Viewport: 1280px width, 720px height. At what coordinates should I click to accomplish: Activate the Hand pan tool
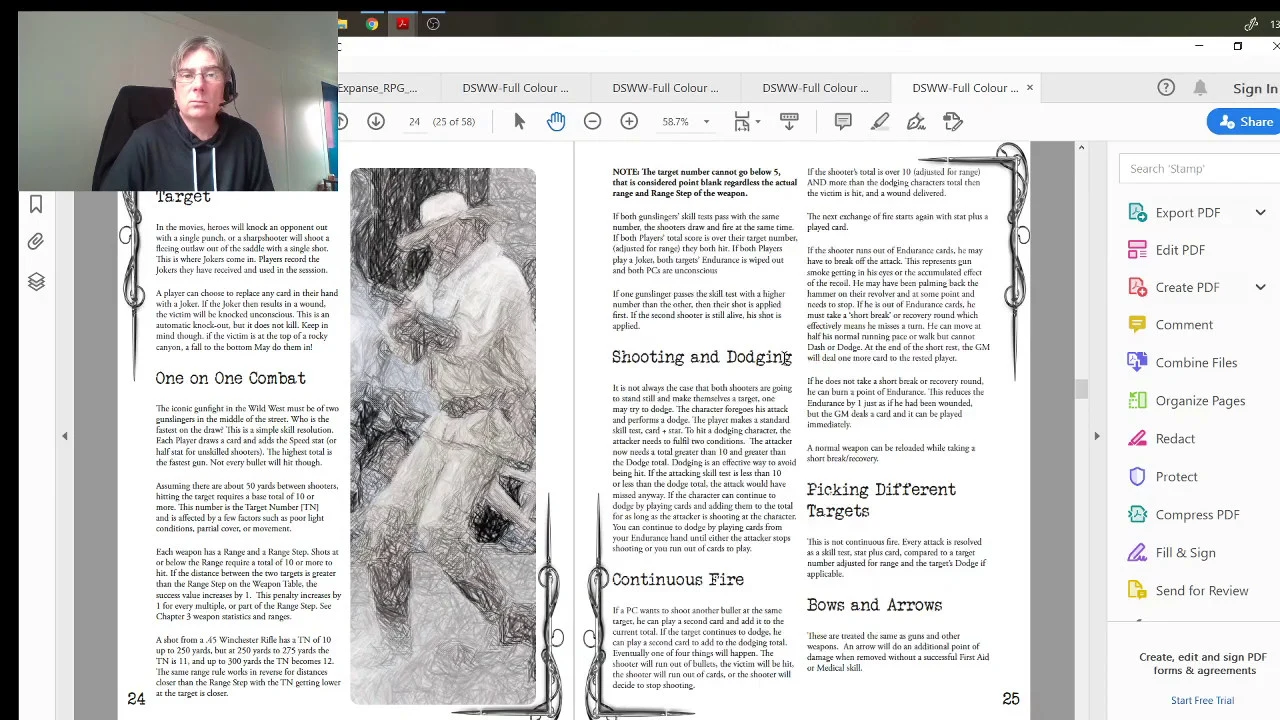click(556, 122)
